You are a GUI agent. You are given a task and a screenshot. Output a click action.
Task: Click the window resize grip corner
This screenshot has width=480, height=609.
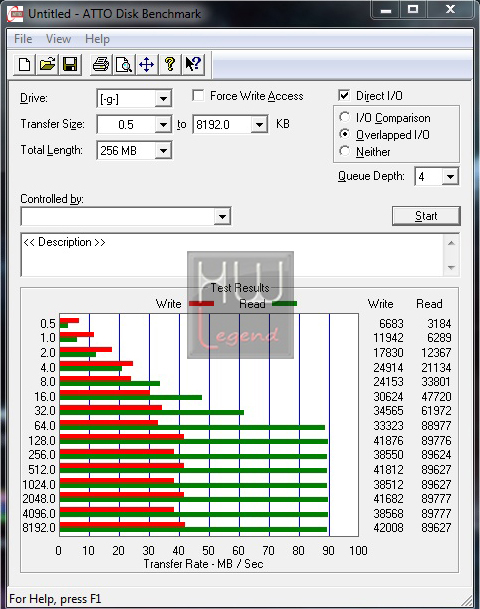(x=467, y=600)
